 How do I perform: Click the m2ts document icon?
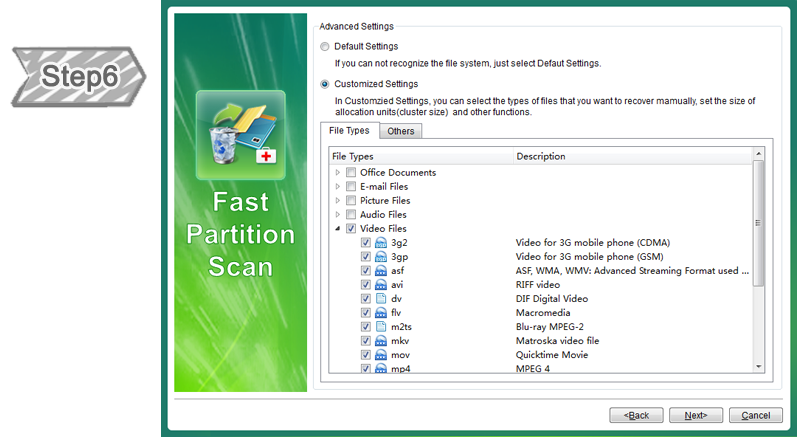coord(380,327)
